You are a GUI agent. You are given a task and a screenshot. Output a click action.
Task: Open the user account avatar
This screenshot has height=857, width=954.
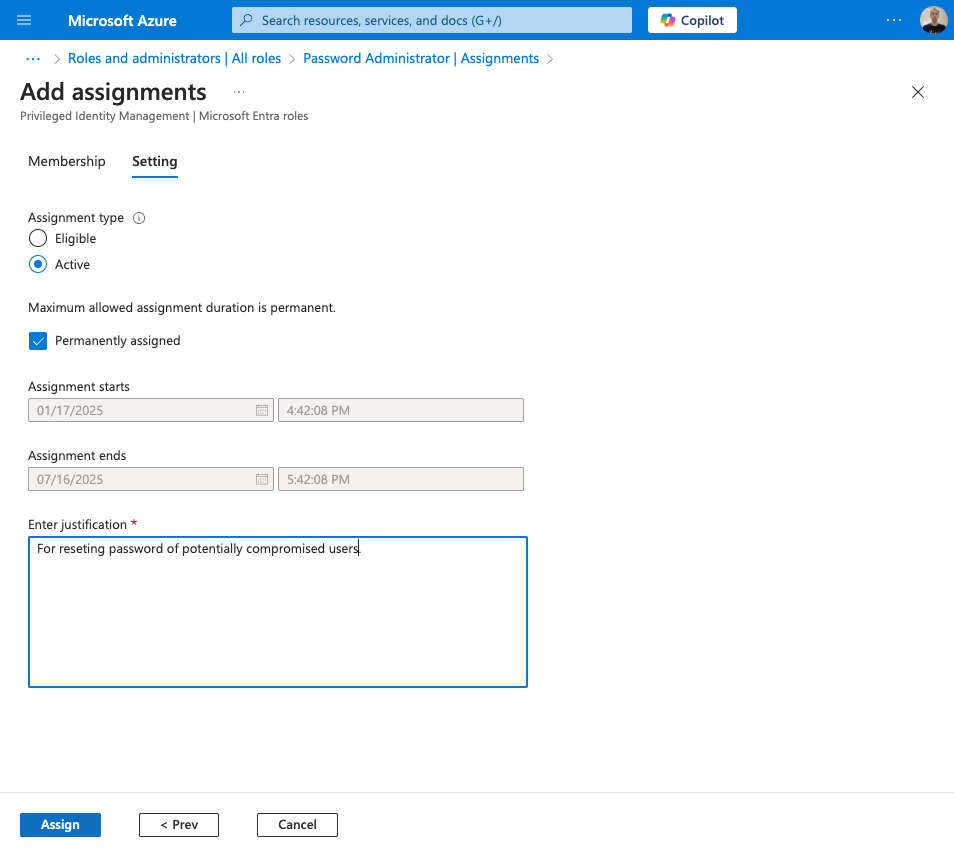coord(932,20)
